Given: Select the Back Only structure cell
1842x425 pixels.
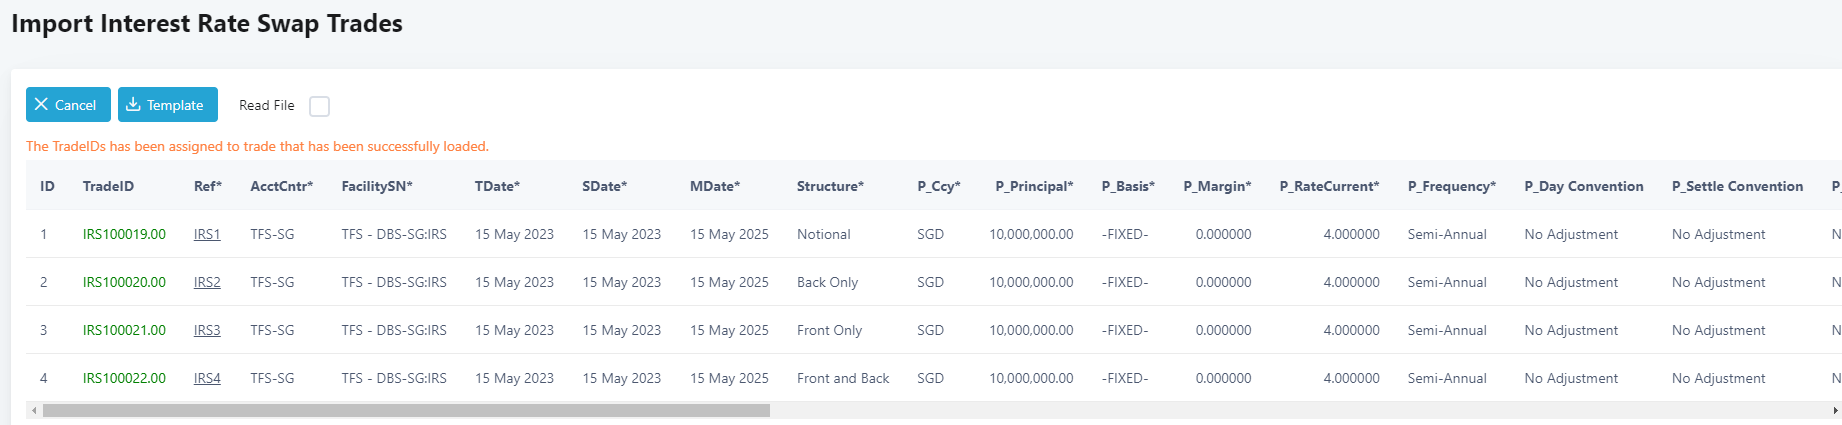Looking at the screenshot, I should point(827,282).
